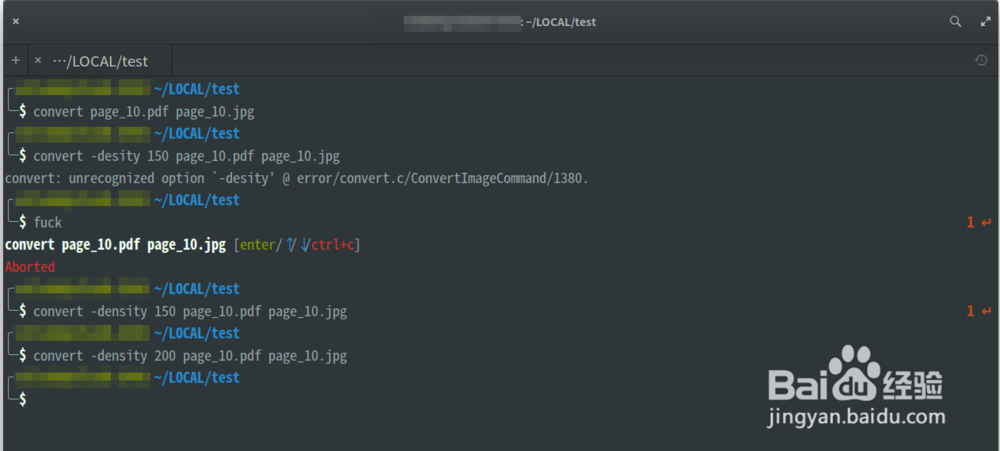Click the unrecognized option error line

(296, 178)
